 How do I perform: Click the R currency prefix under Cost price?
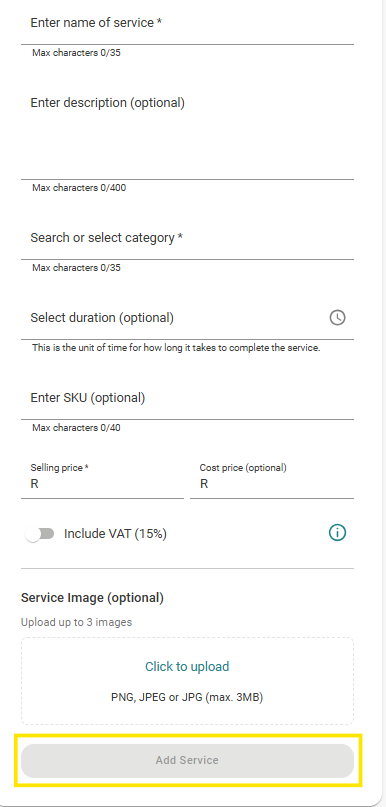[204, 484]
